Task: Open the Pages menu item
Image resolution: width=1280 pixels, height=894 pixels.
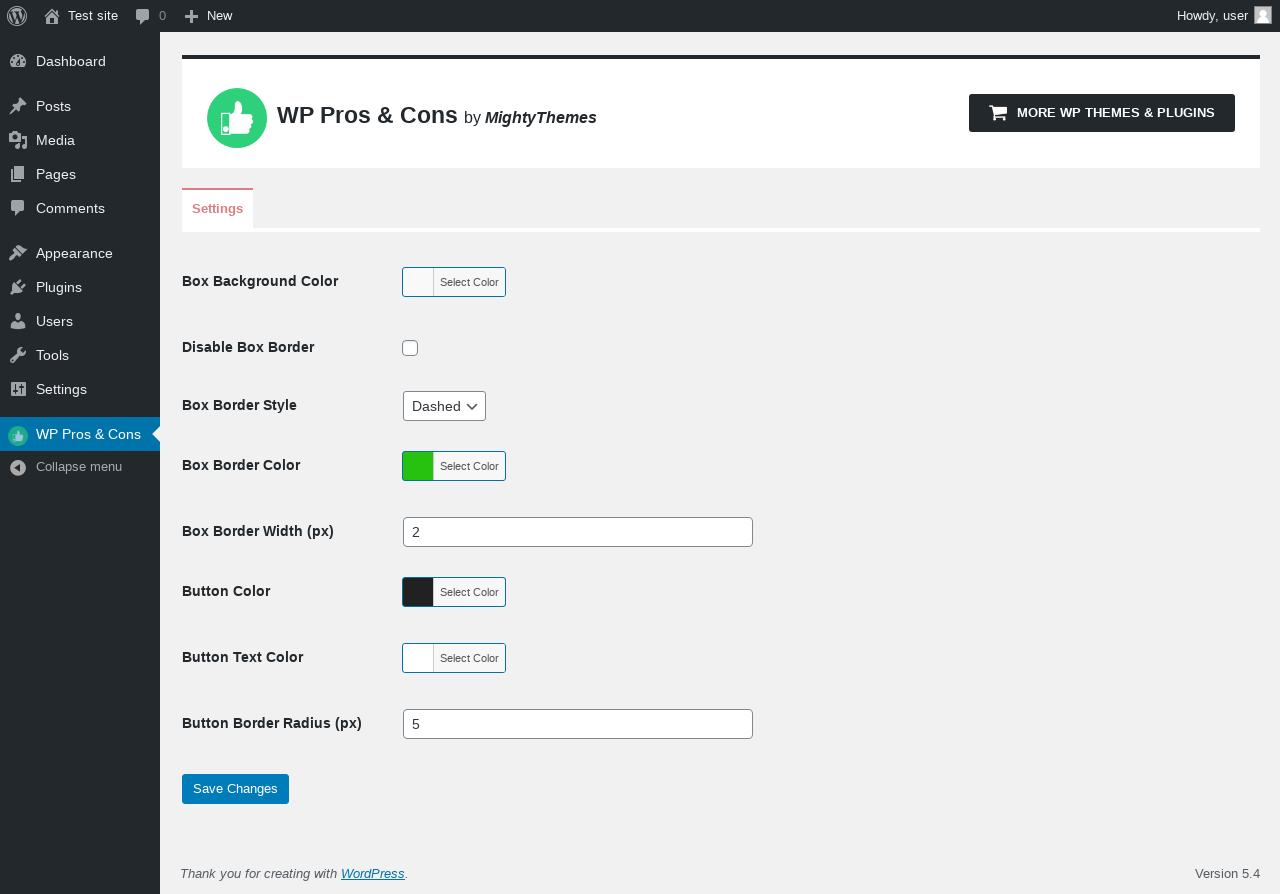Action: (x=80, y=174)
